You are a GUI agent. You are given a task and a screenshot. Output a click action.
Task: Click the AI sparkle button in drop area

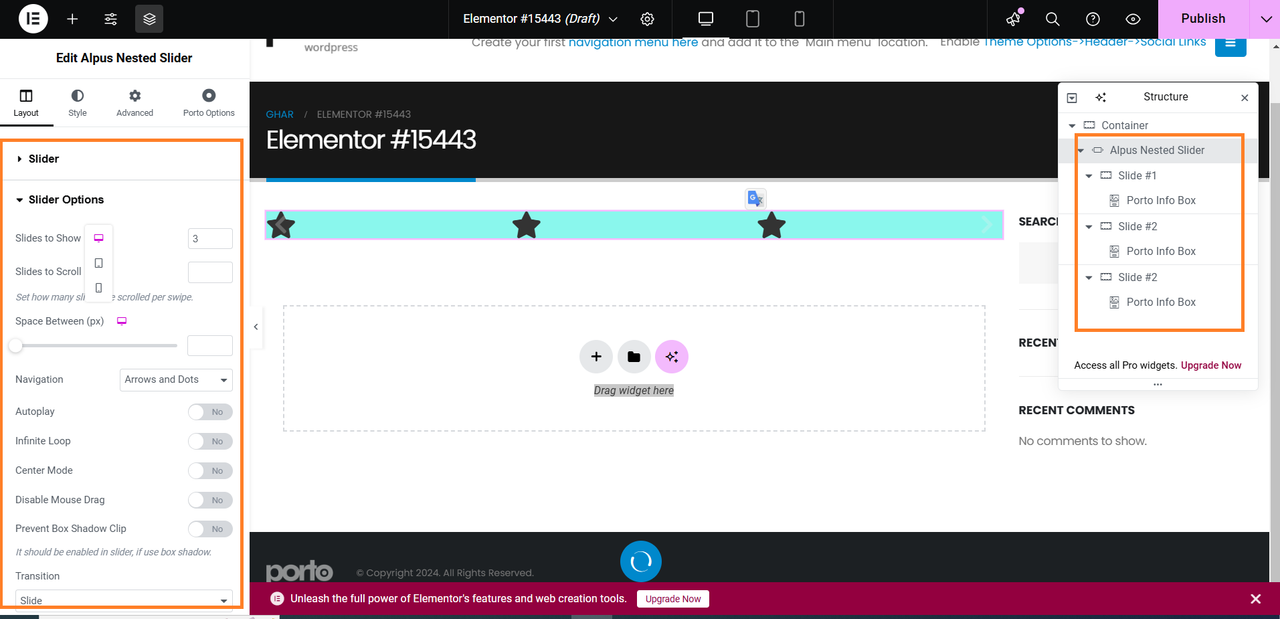[x=672, y=356]
